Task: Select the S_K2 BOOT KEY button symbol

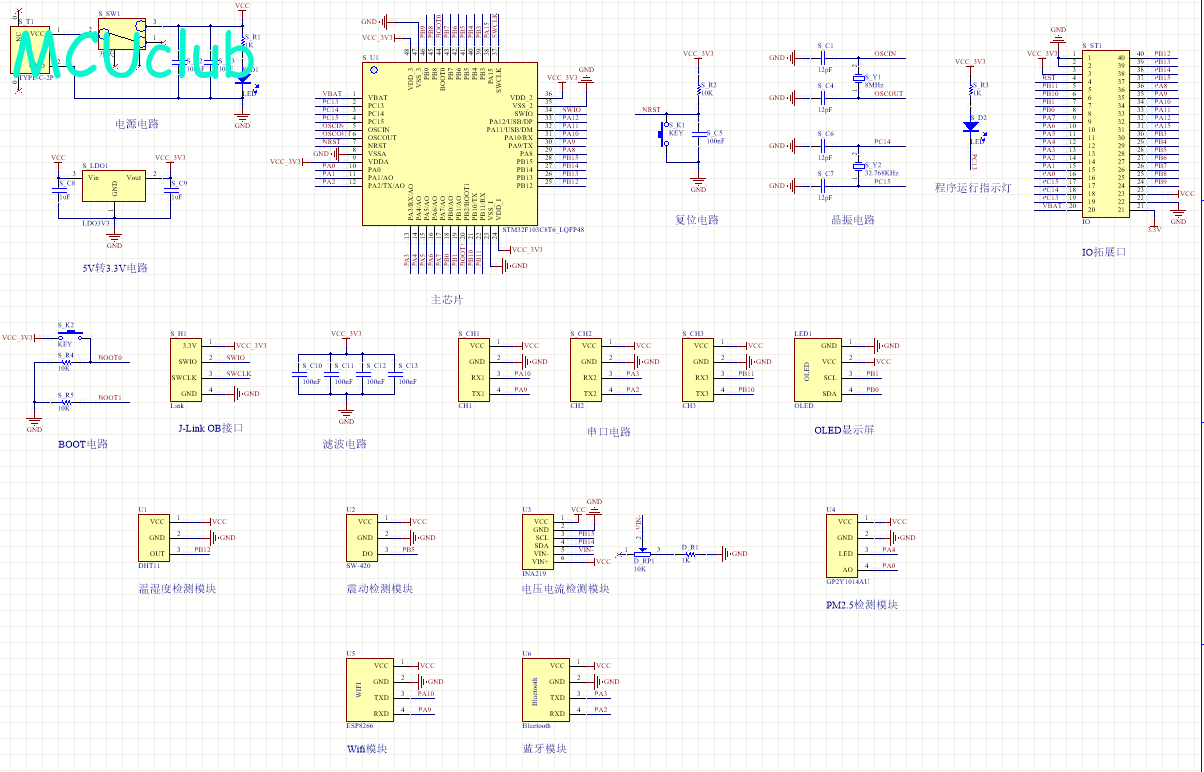Action: coord(69,336)
